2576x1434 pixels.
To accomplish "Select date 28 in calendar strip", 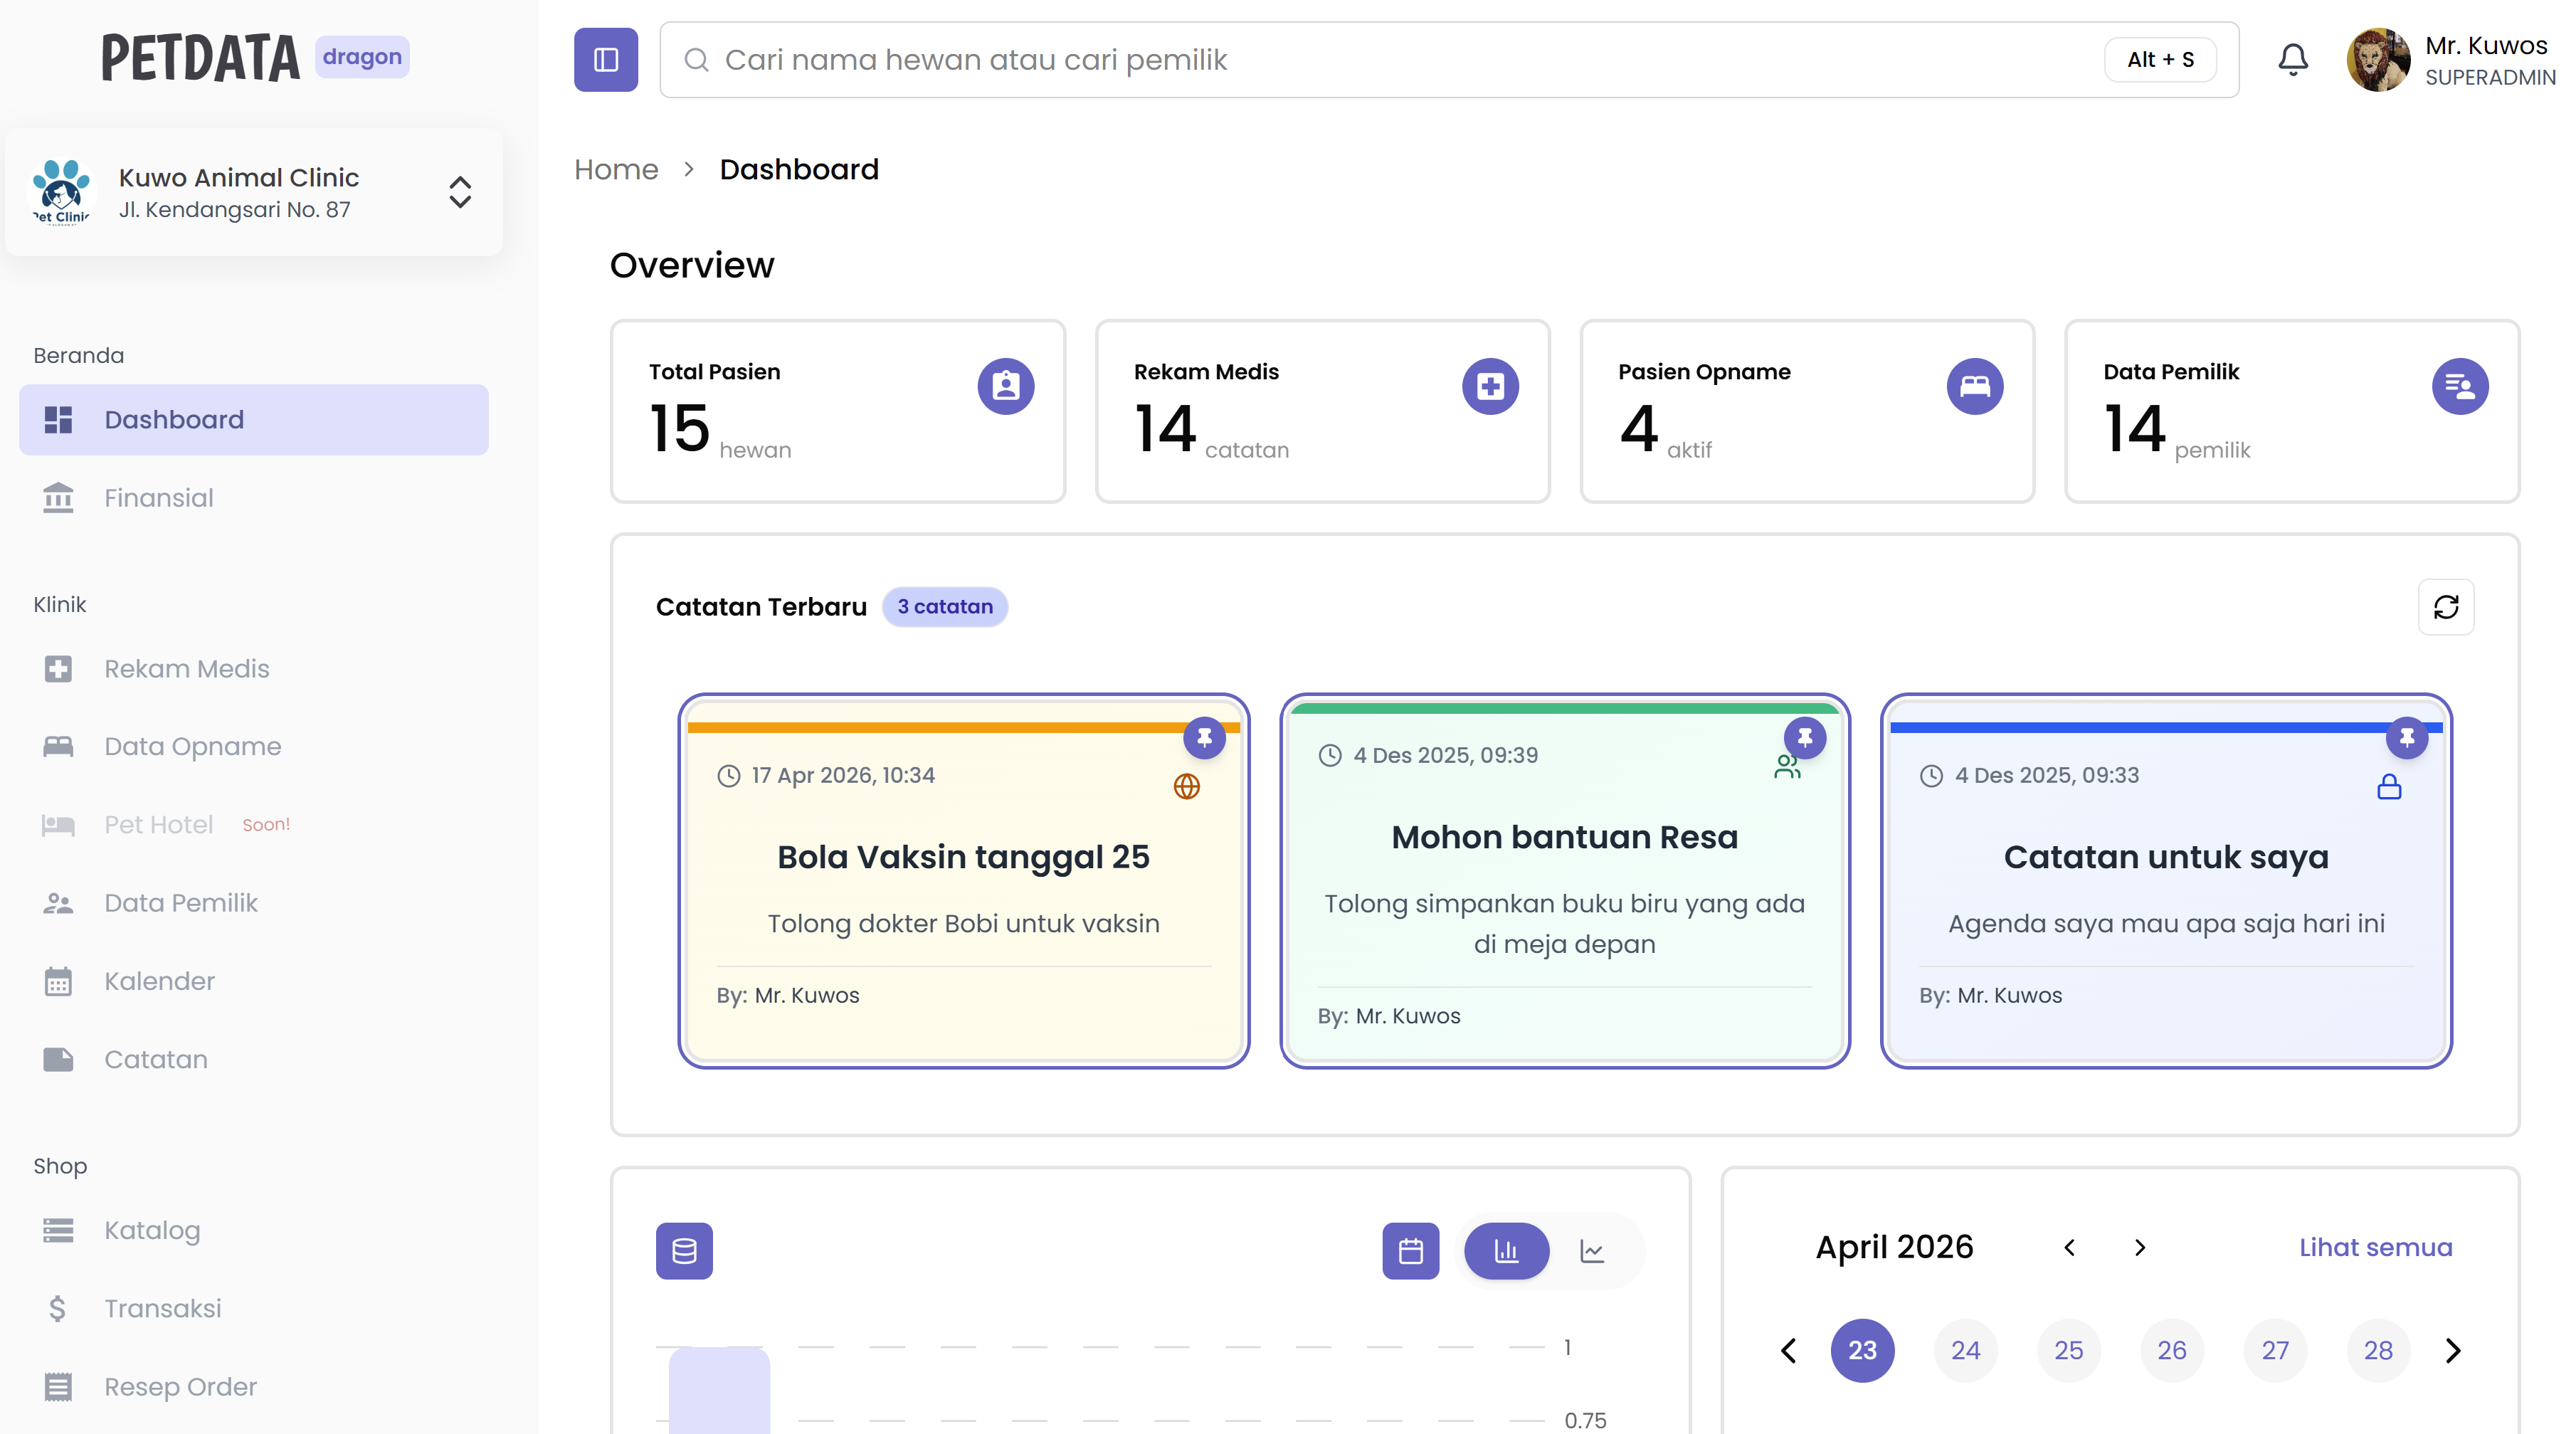I will coord(2378,1351).
